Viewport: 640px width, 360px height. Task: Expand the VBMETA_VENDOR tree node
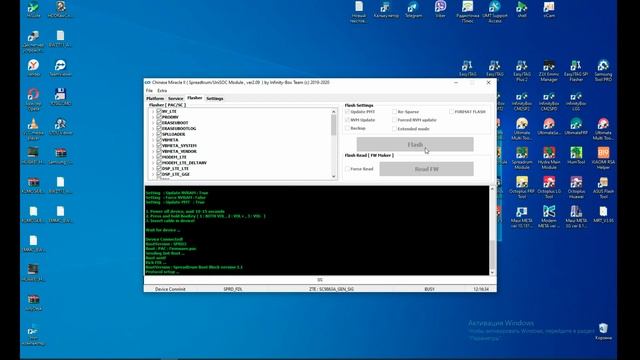[153, 151]
